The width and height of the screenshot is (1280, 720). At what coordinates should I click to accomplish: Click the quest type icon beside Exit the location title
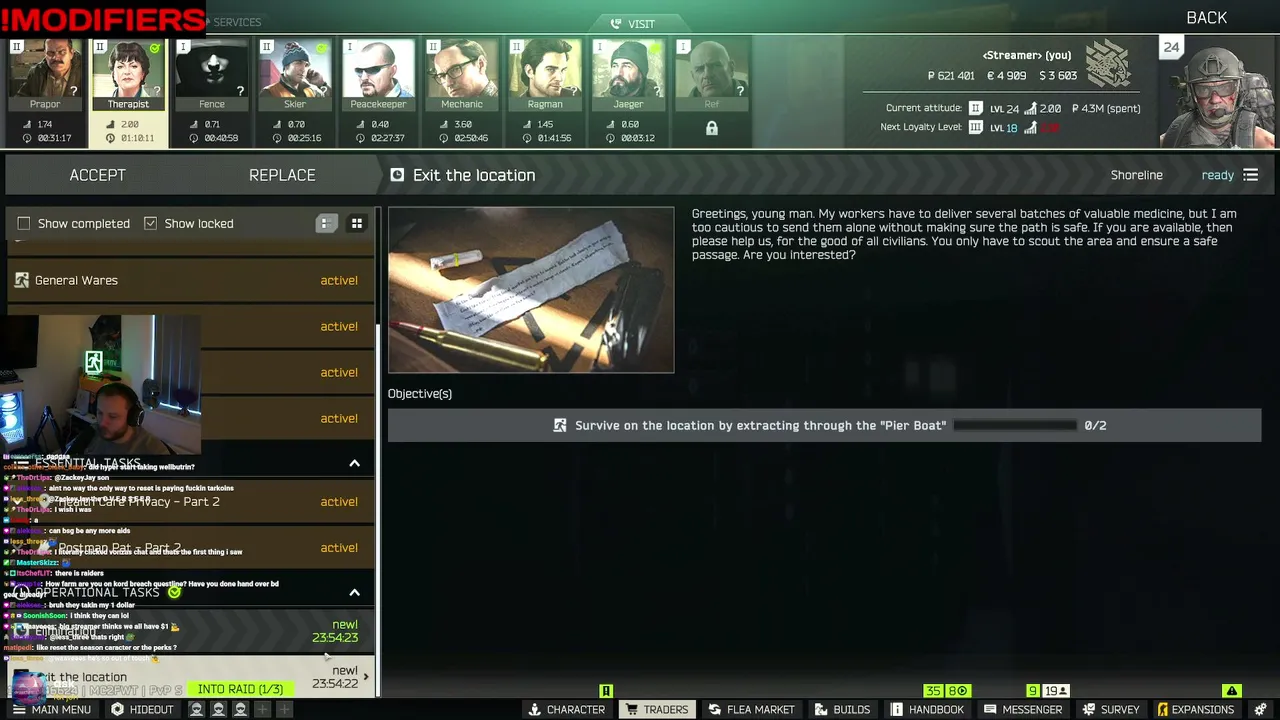pyautogui.click(x=397, y=175)
